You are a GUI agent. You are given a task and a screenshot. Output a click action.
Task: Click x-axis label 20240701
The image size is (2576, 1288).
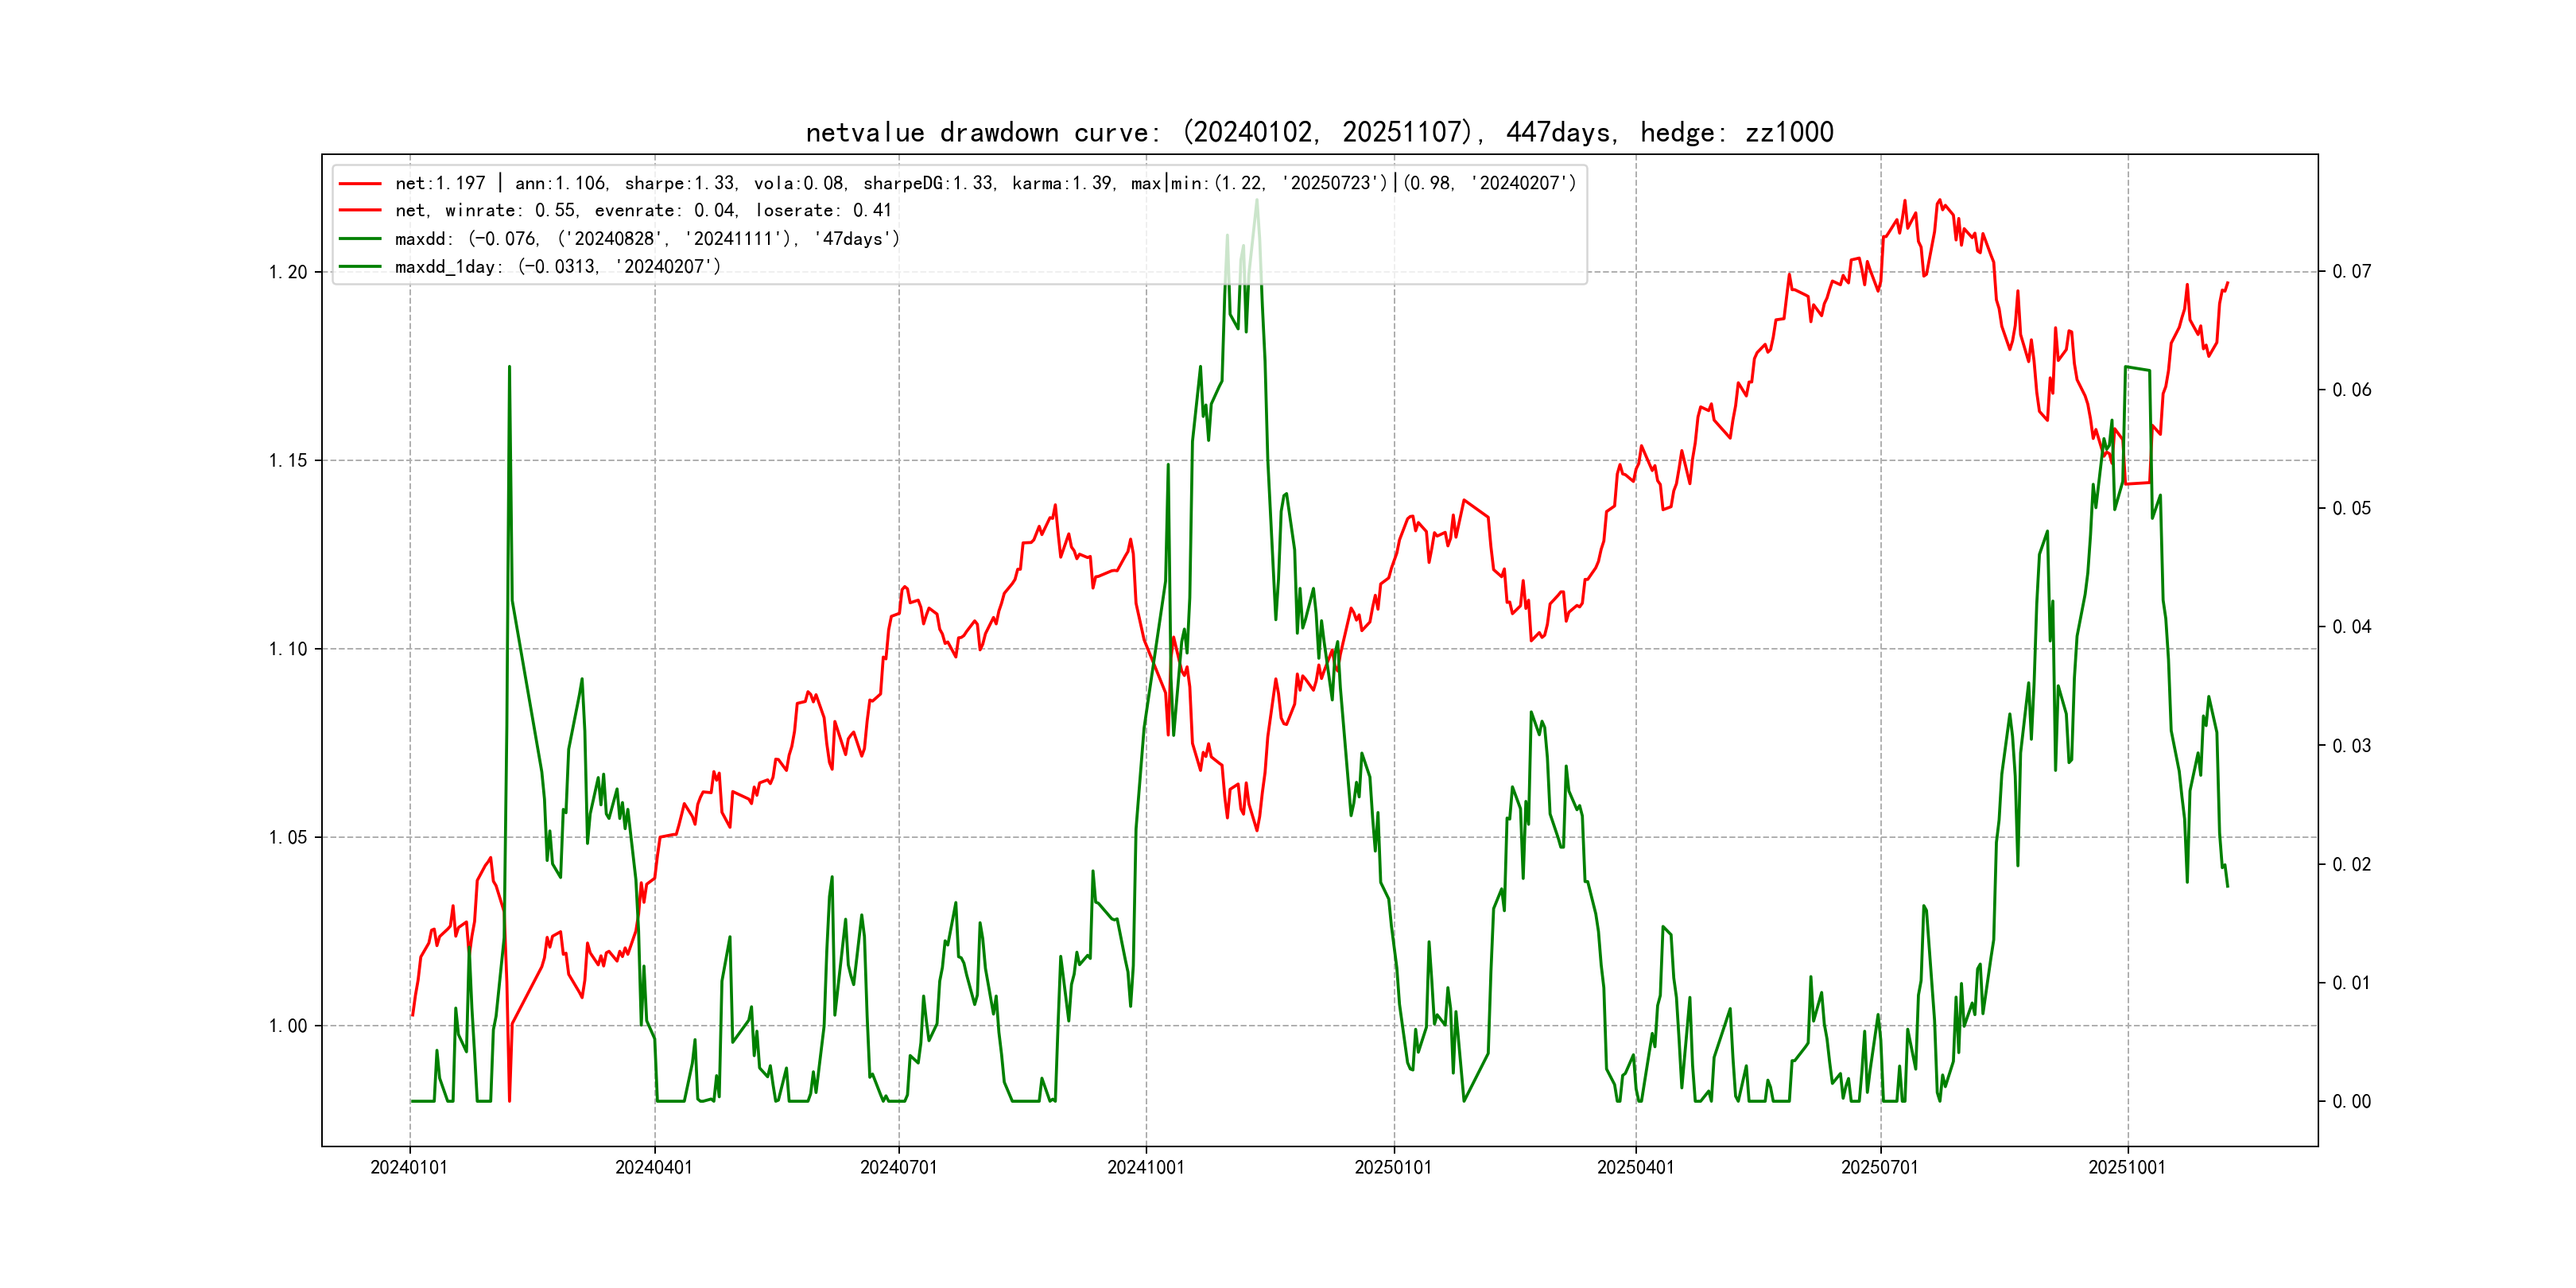click(898, 1168)
